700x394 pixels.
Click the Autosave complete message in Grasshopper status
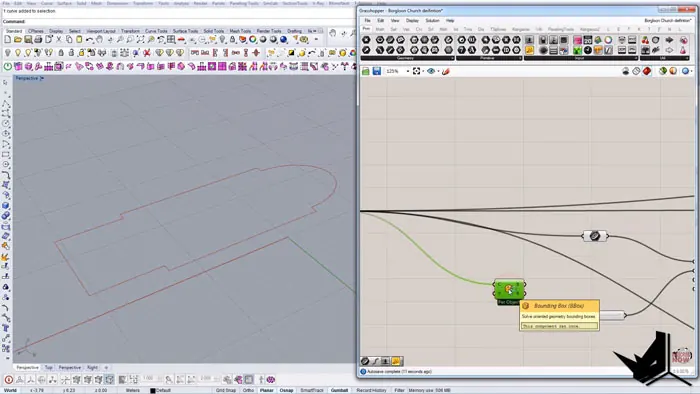(399, 371)
